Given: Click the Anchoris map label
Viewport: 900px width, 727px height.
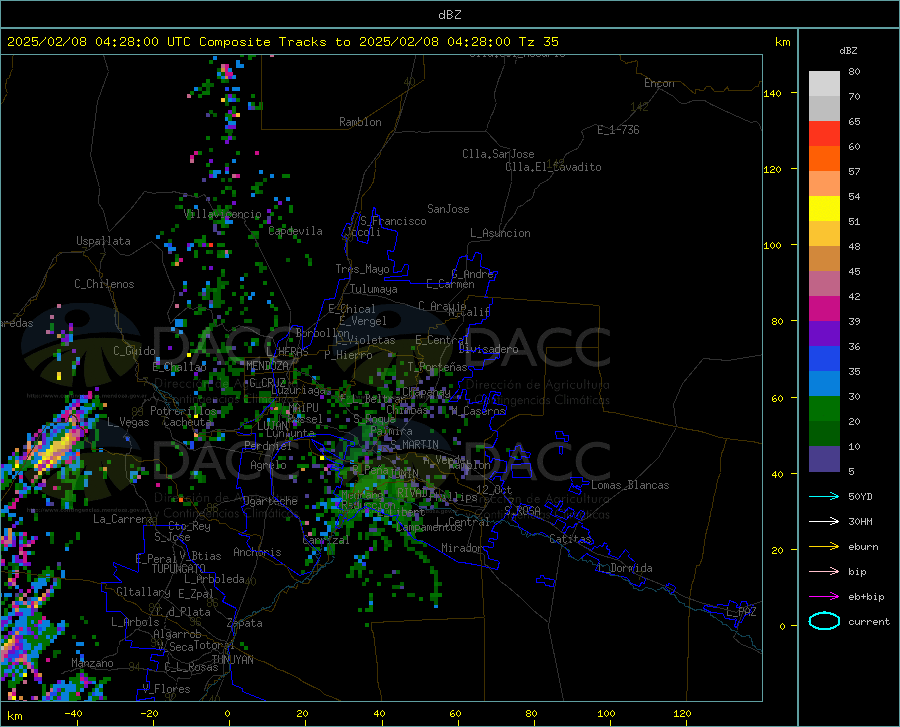Looking at the screenshot, I should click(257, 552).
